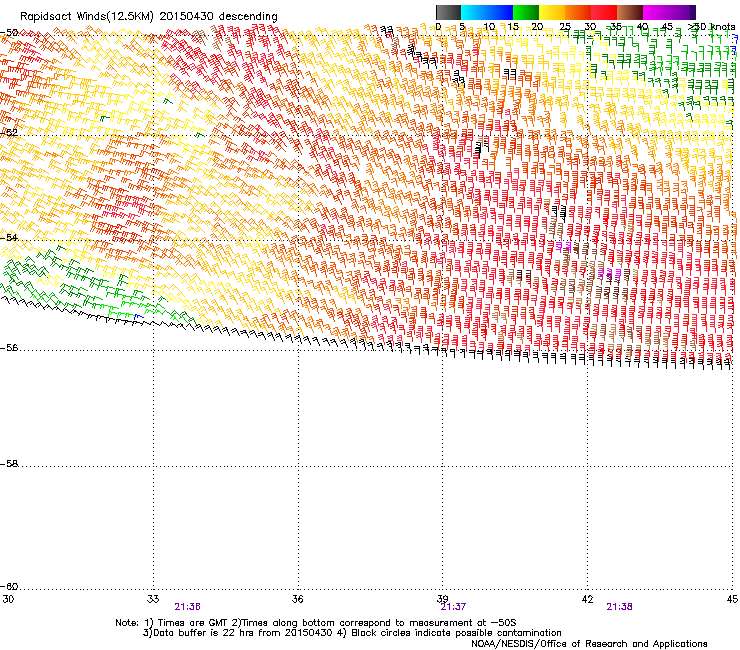This screenshot has width=740, height=650.
Task: Click the '33' longitude axis label
Action: (153, 599)
